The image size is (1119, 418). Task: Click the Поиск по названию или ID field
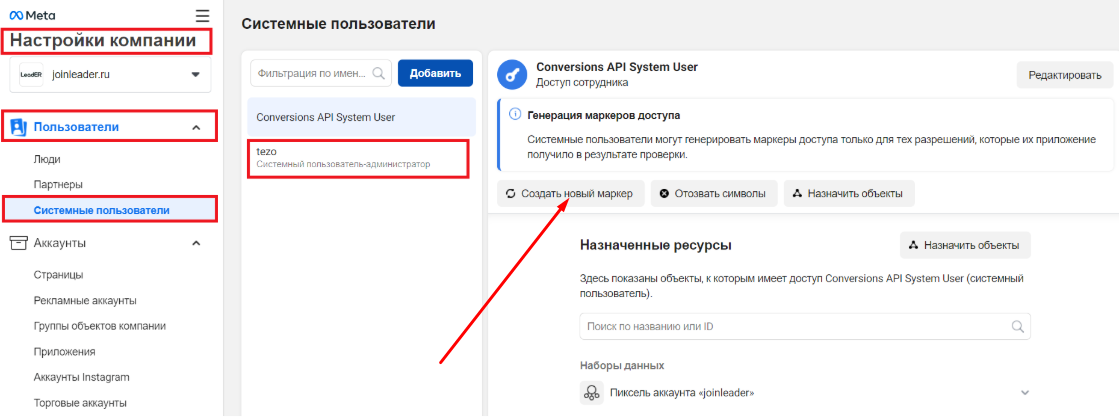pos(795,326)
